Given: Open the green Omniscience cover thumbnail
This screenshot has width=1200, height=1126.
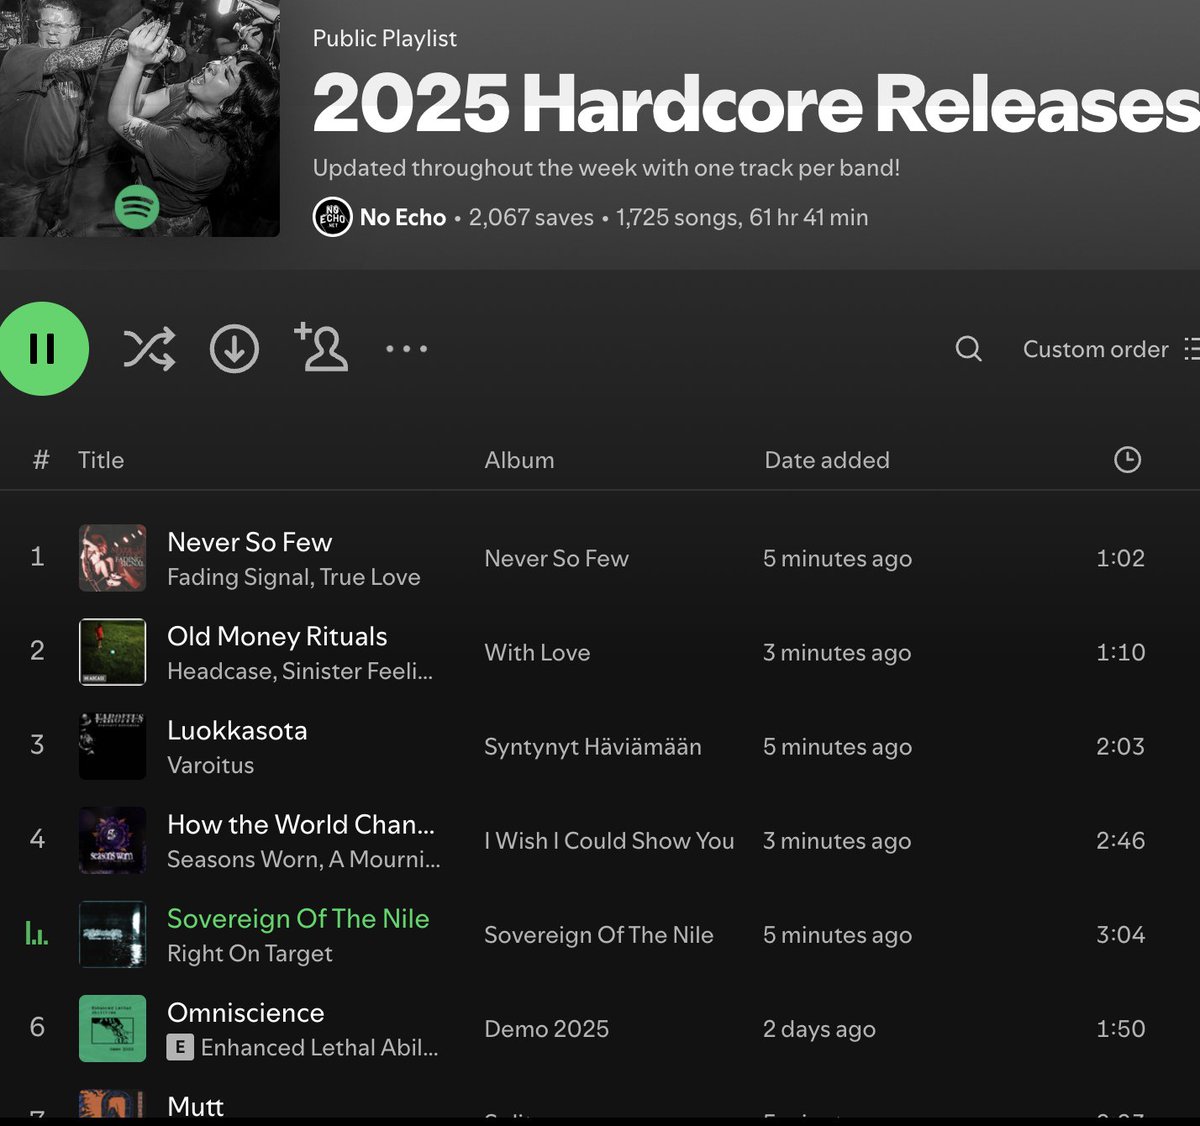Looking at the screenshot, I should click(113, 1028).
